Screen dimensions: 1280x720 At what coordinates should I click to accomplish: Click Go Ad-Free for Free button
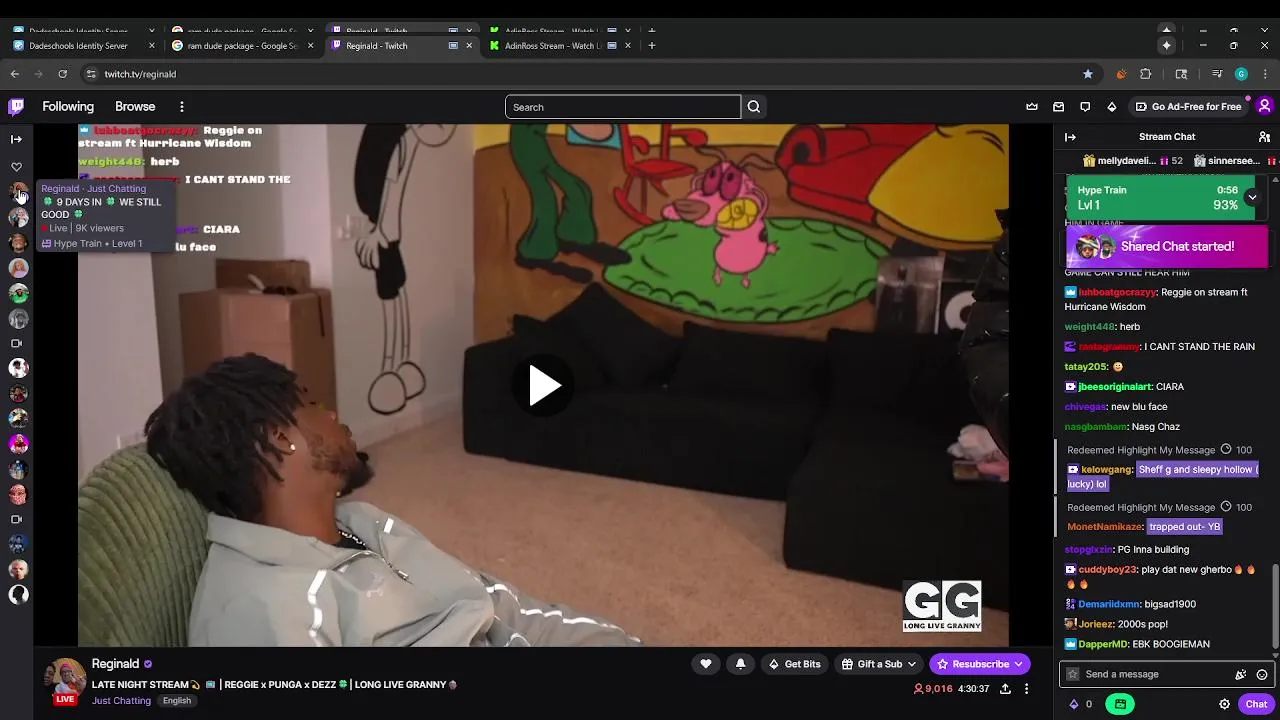[1188, 107]
